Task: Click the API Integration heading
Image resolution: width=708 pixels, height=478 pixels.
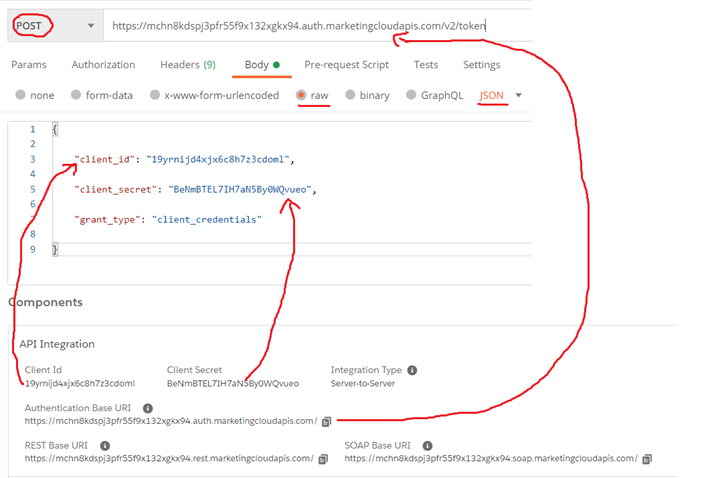Action: coord(57,344)
